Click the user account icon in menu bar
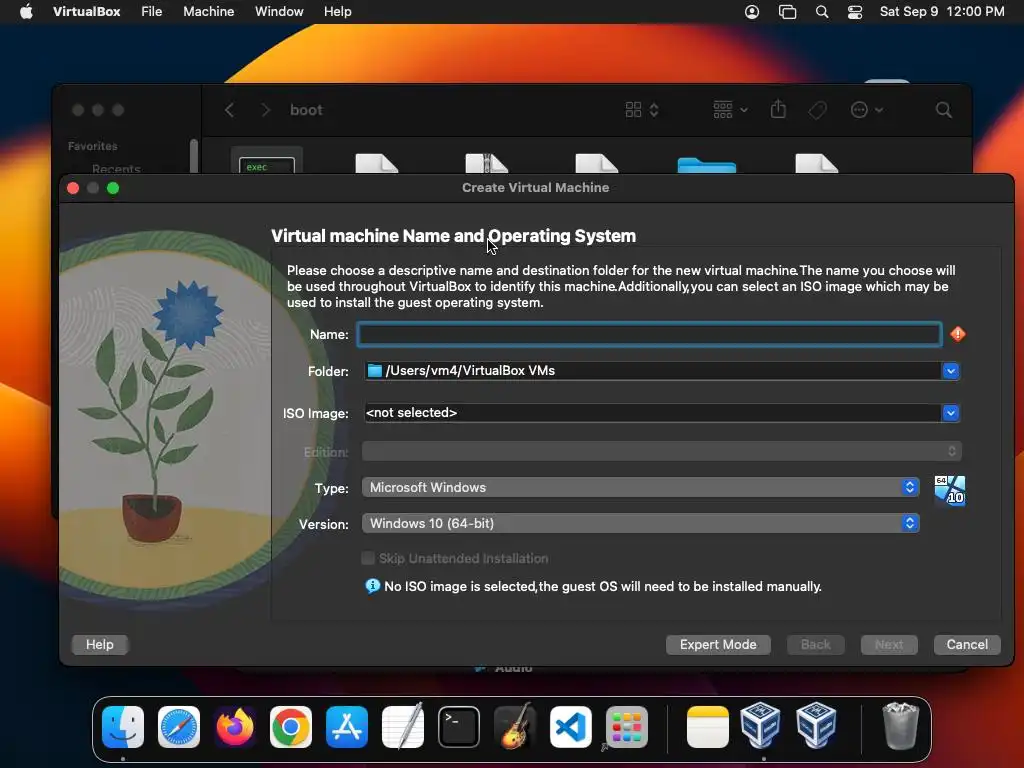The image size is (1024, 768). click(752, 12)
